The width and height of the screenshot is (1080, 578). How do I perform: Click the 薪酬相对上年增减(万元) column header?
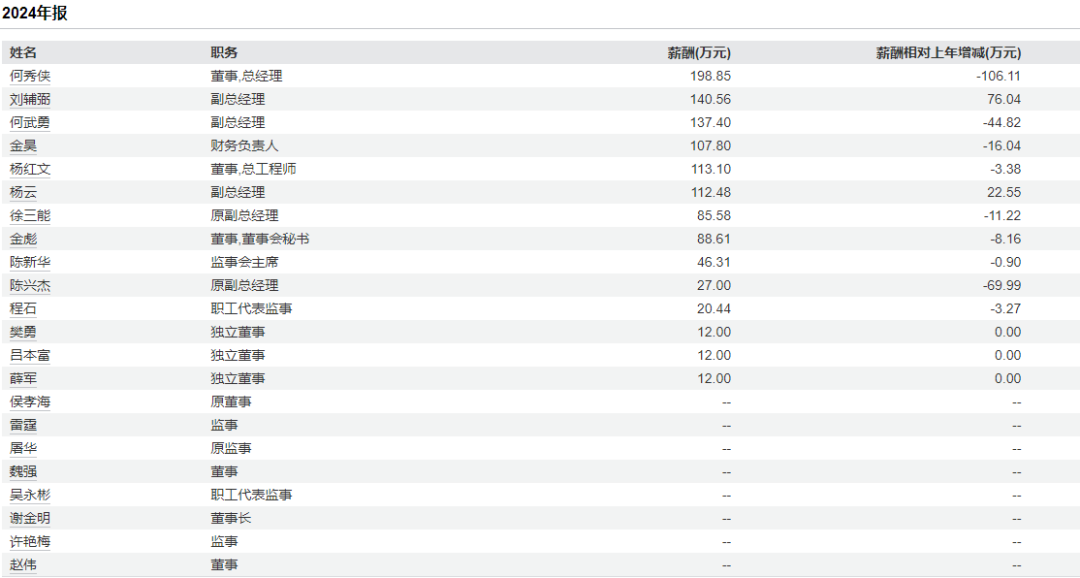click(x=948, y=53)
